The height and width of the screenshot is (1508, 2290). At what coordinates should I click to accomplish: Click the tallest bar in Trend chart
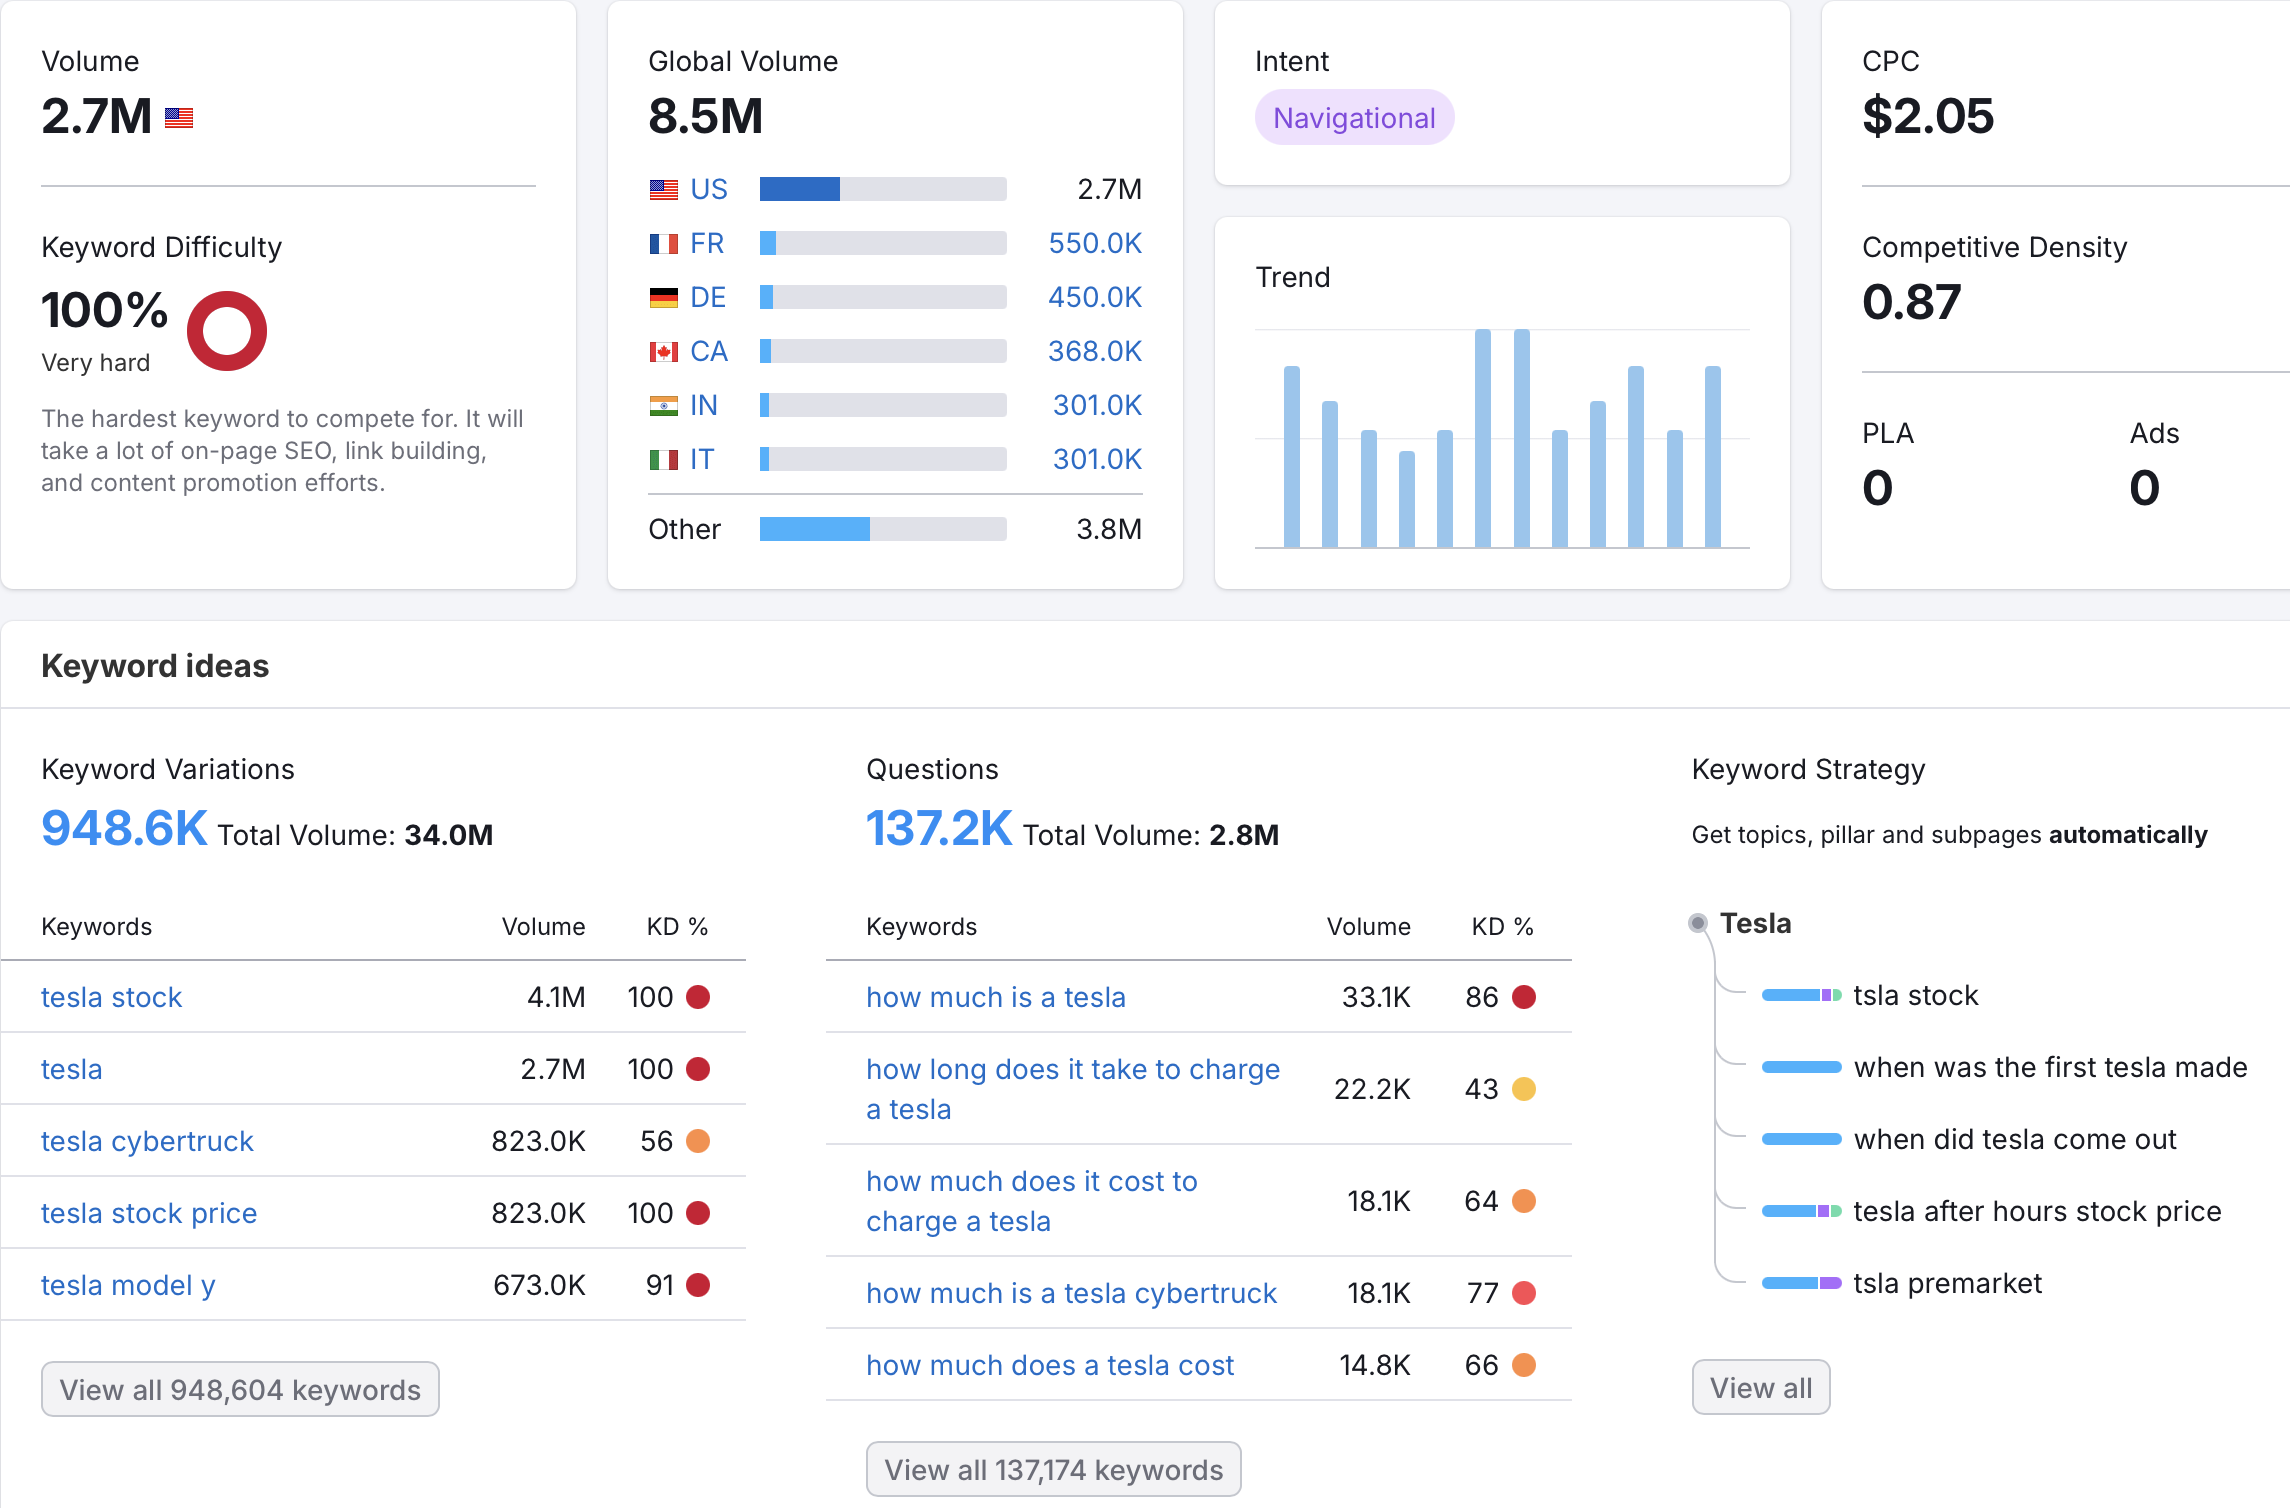click(1483, 438)
